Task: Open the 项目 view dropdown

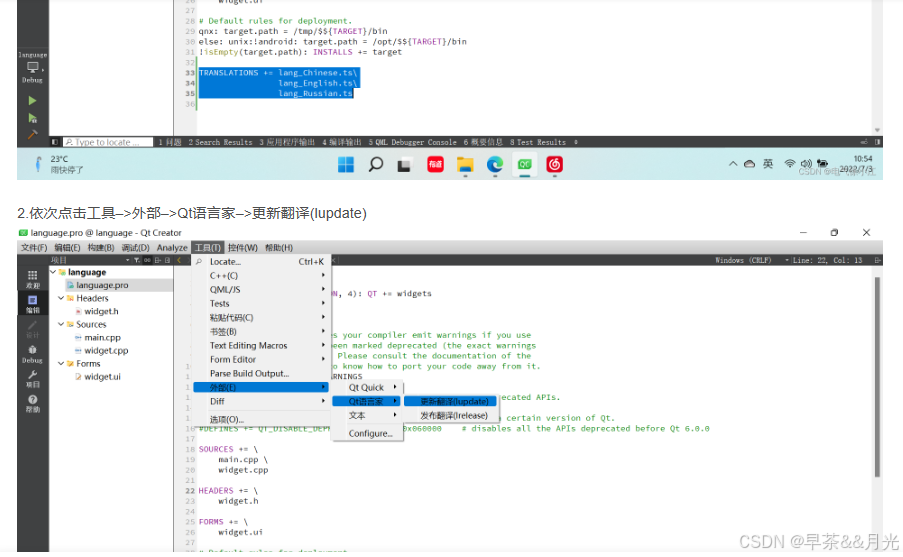Action: (x=89, y=260)
